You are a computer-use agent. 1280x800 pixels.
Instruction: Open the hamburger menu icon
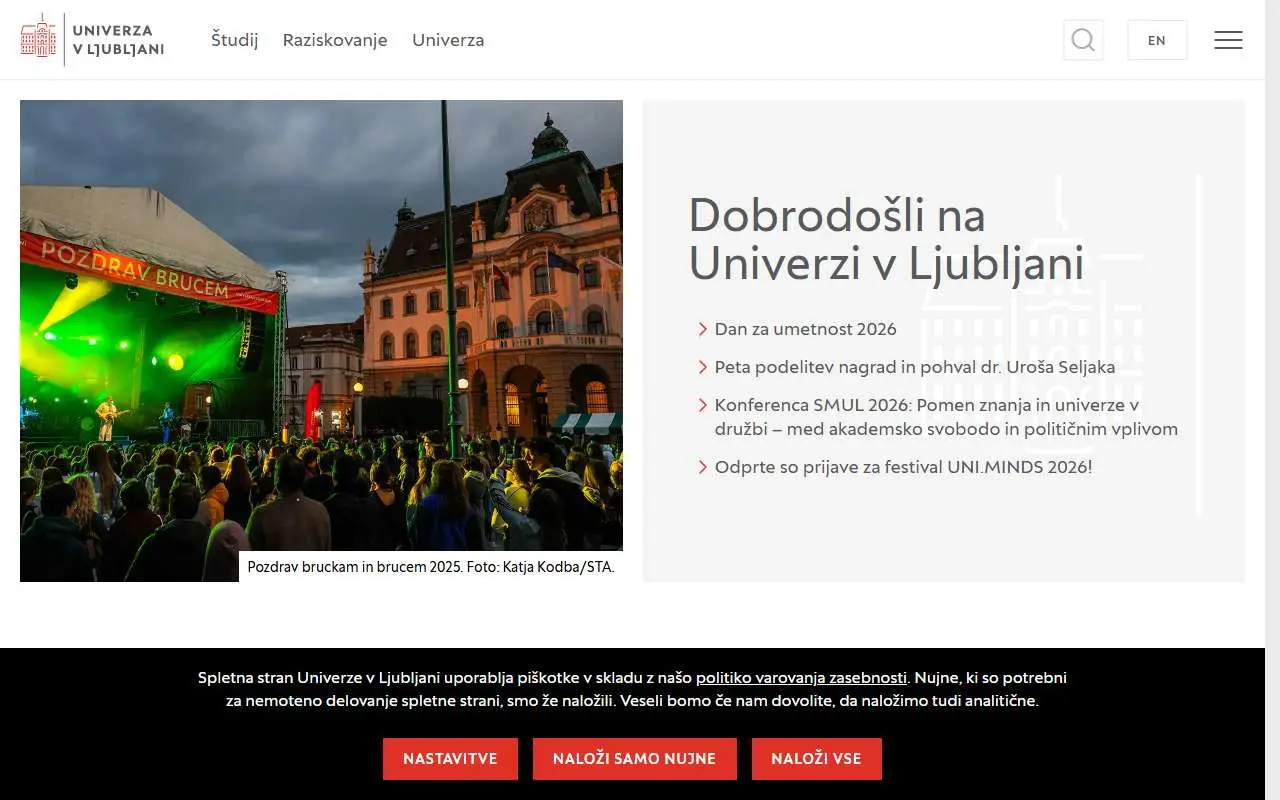tap(1228, 40)
